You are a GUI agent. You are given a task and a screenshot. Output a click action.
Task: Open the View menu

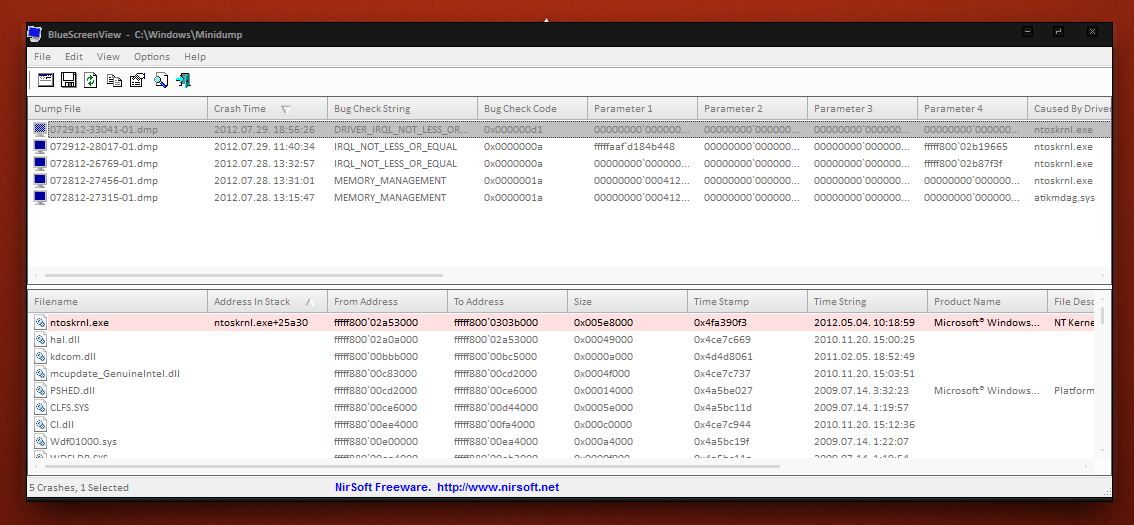tap(108, 56)
